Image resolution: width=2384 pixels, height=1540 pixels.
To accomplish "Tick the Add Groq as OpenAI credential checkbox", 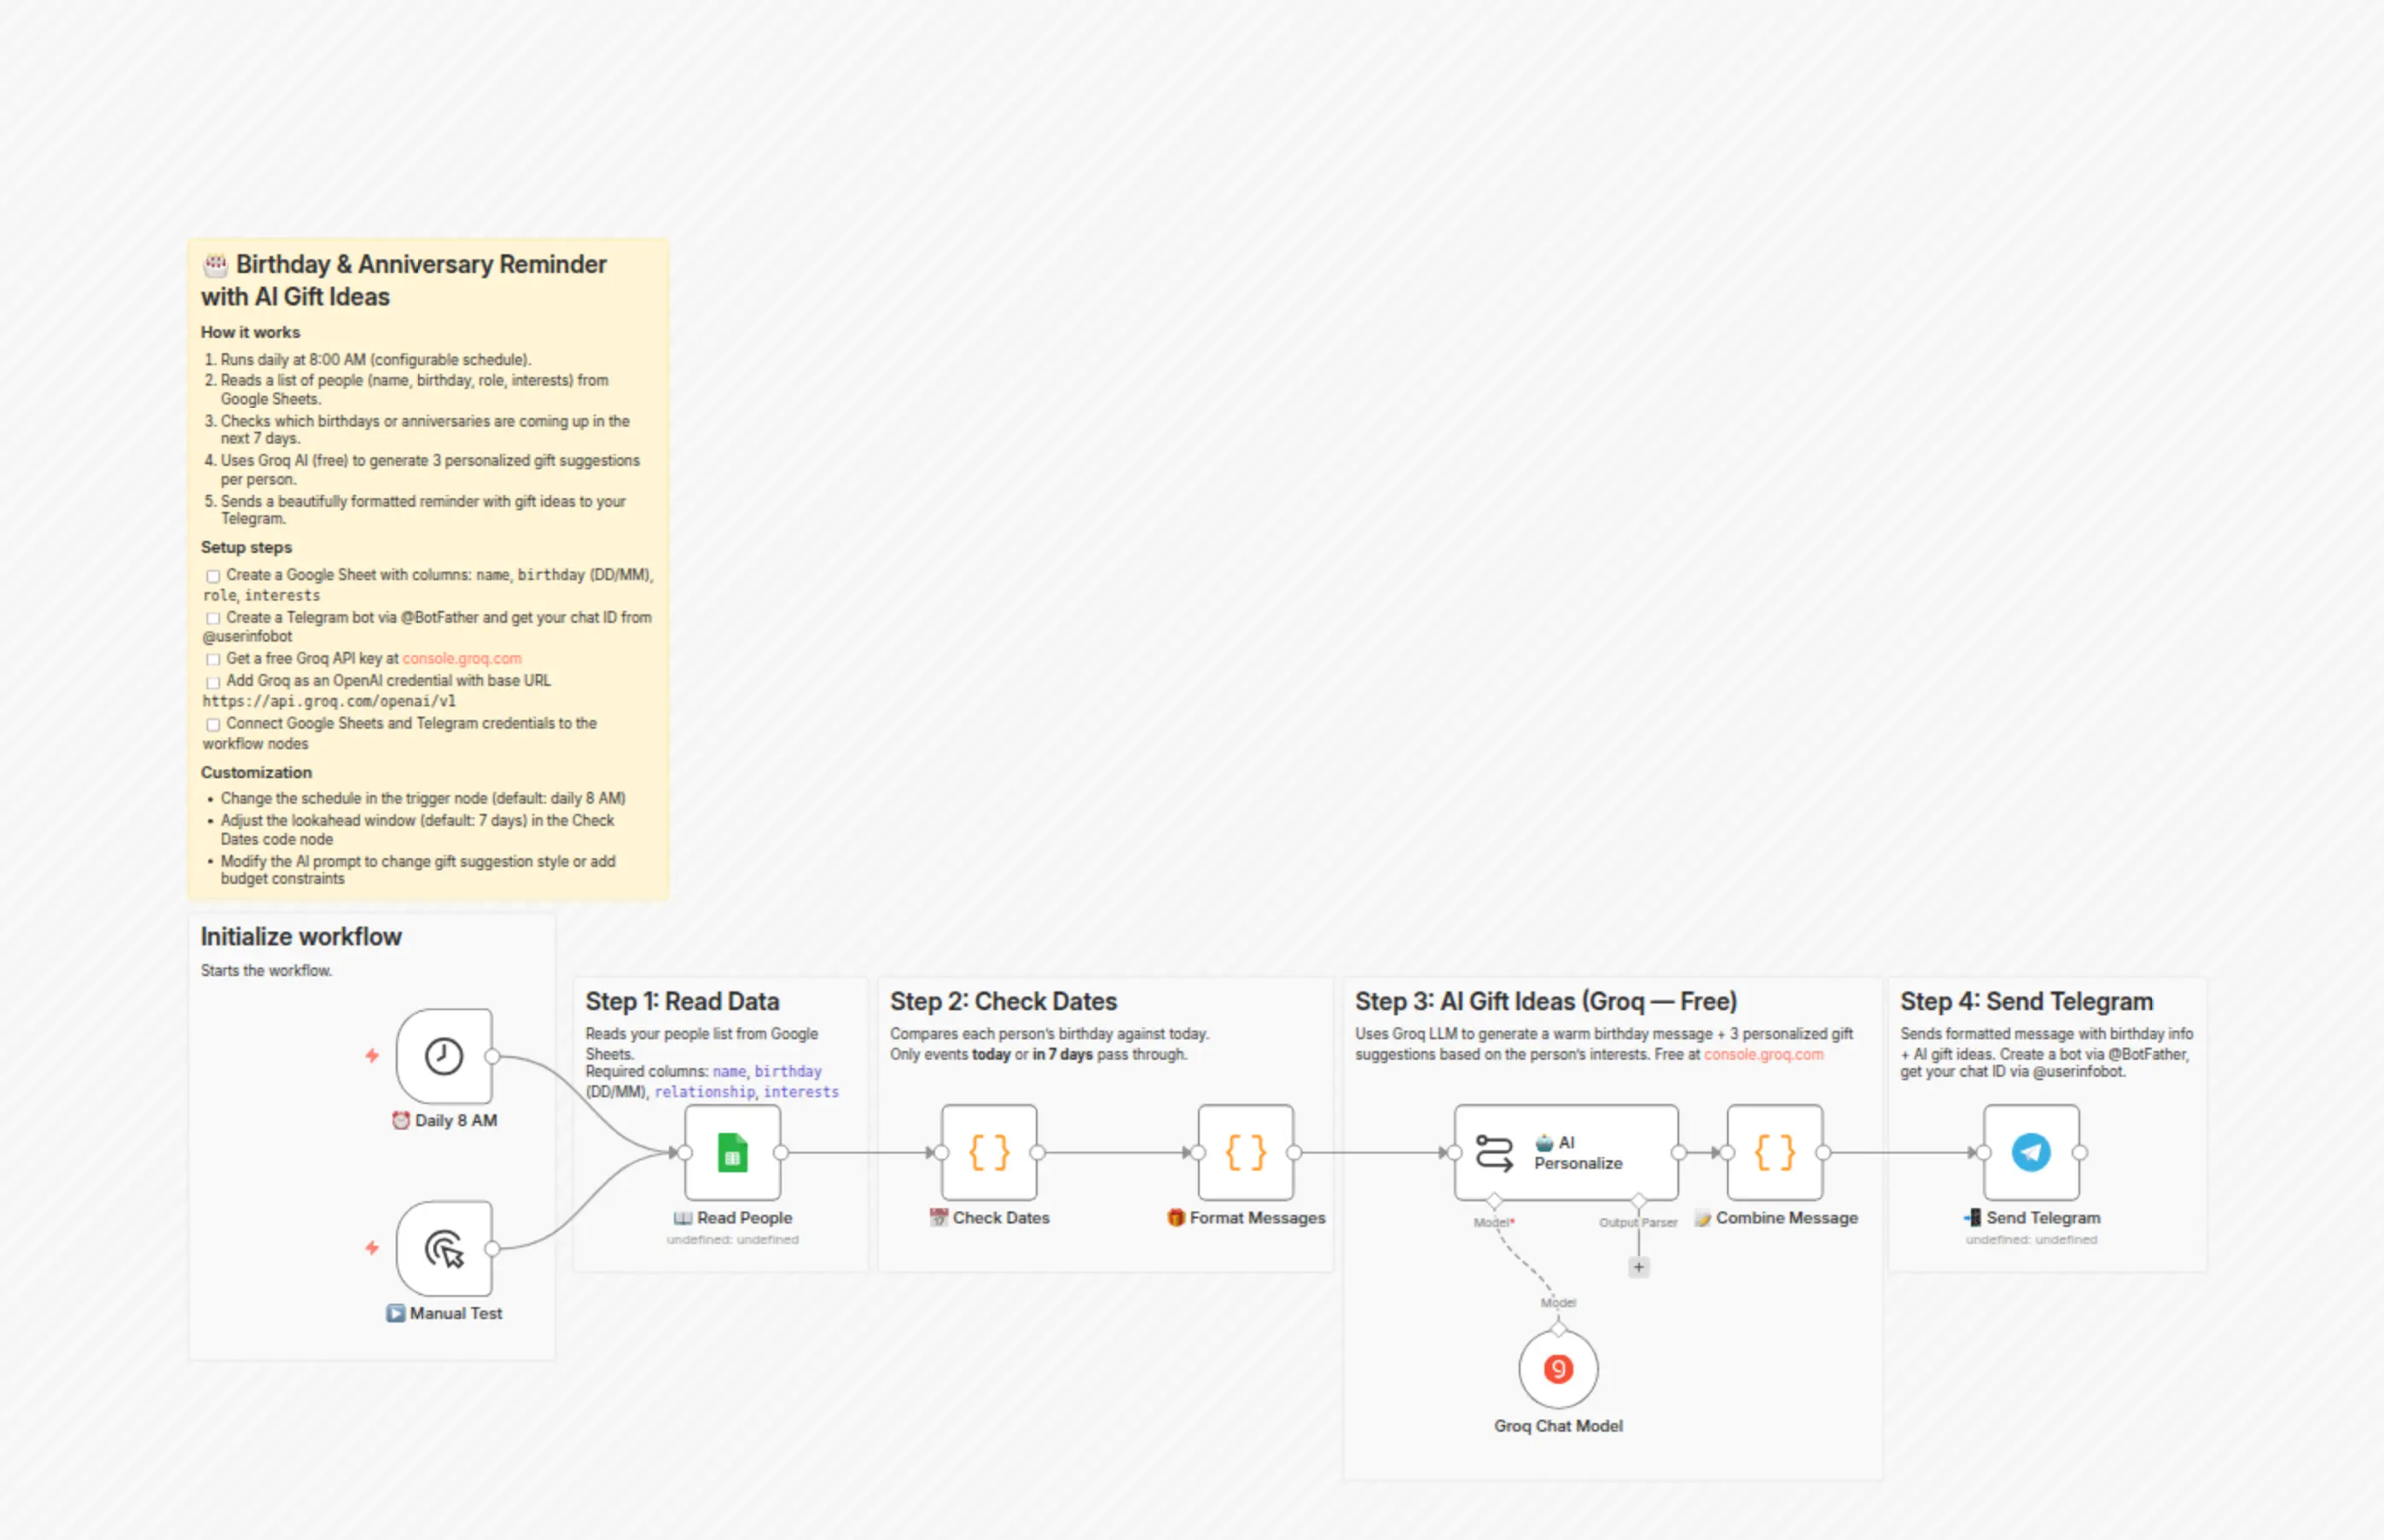I will coord(213,682).
